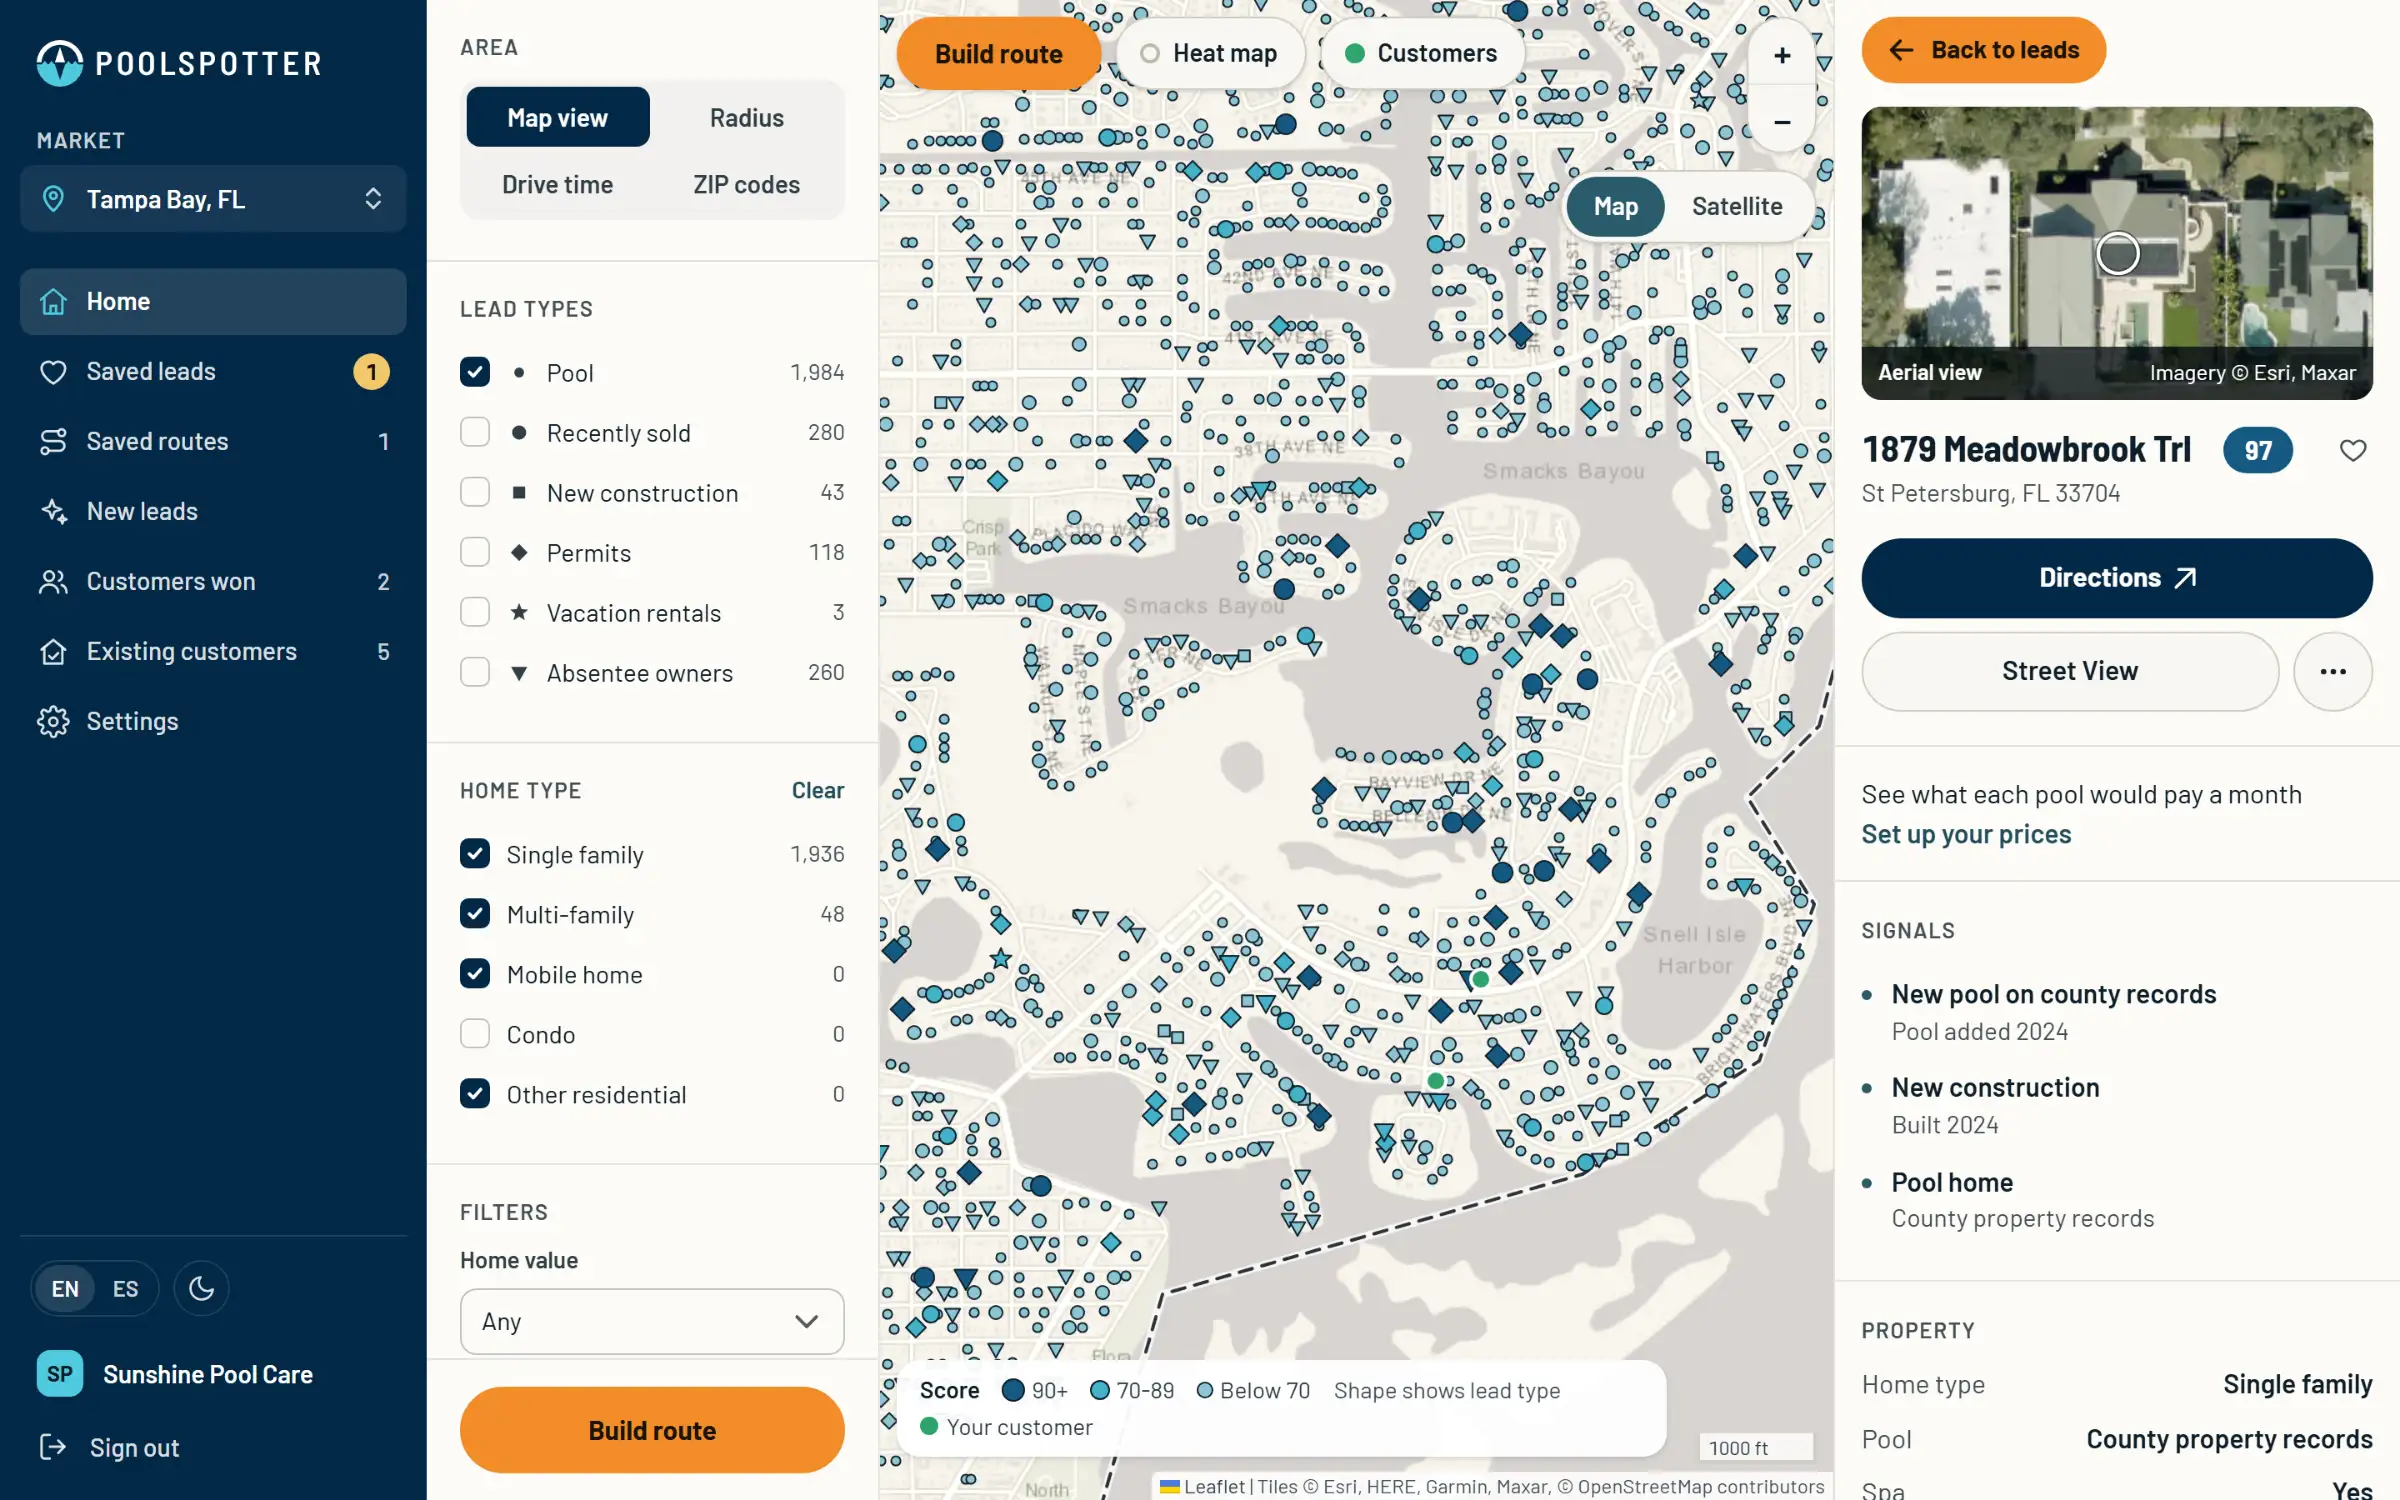The height and width of the screenshot is (1500, 2400).
Task: Open Existing customers in sidebar
Action: click(213, 651)
